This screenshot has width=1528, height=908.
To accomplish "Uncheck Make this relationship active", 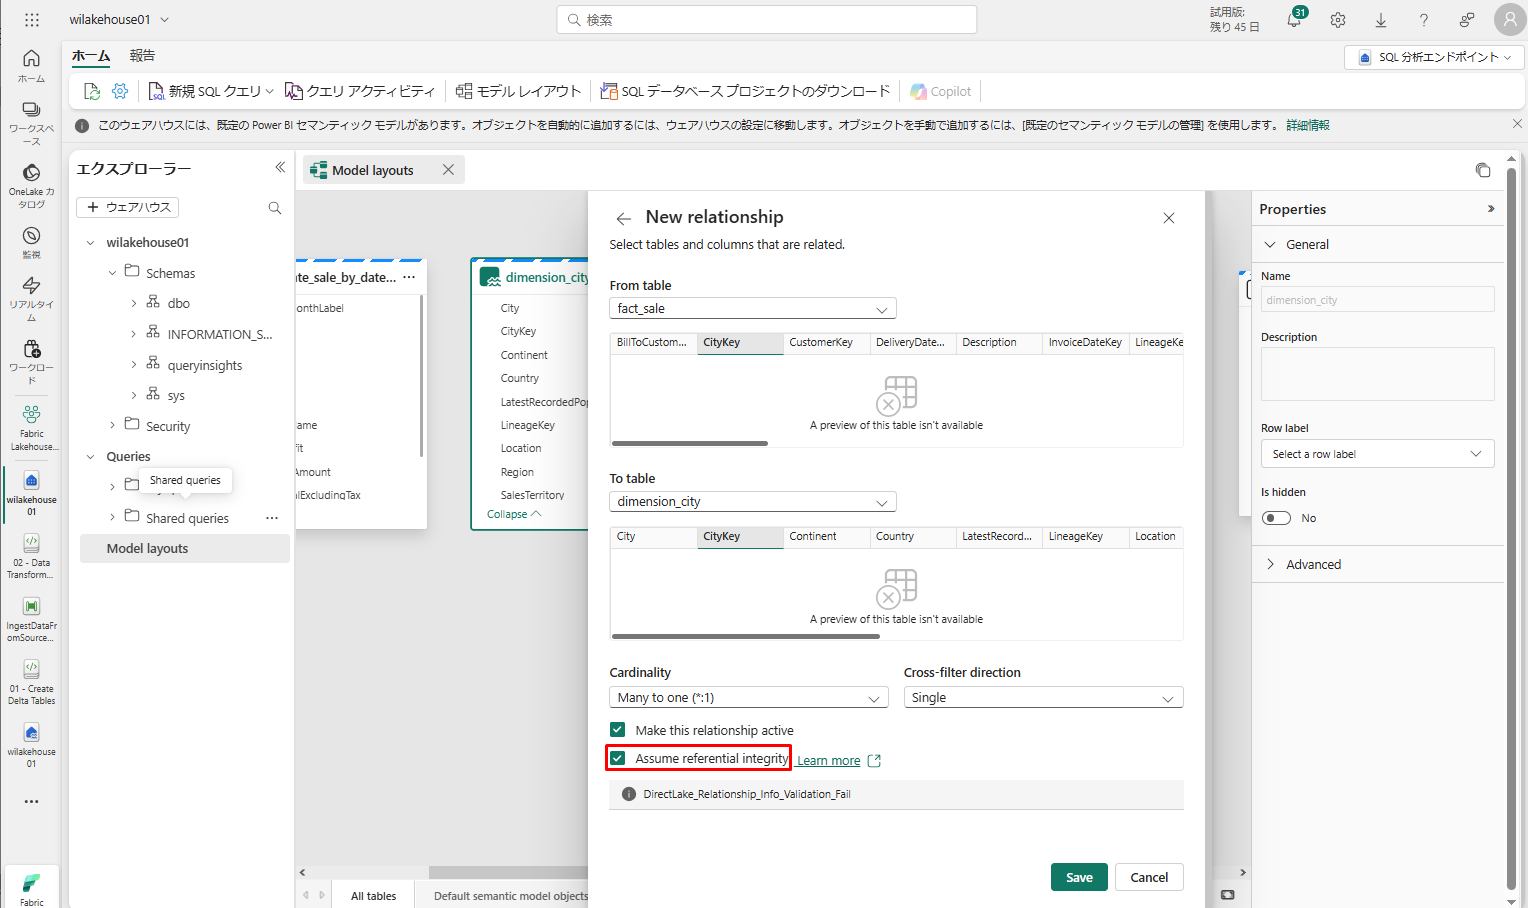I will tap(618, 730).
